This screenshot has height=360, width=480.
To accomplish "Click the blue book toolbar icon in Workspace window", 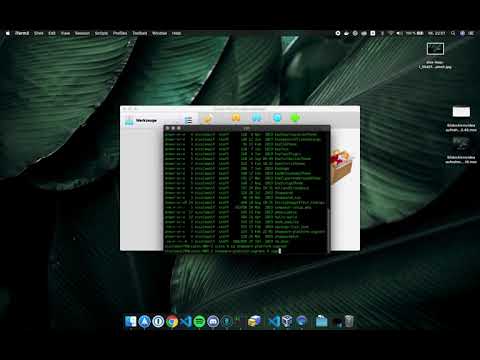I will (x=257, y=117).
